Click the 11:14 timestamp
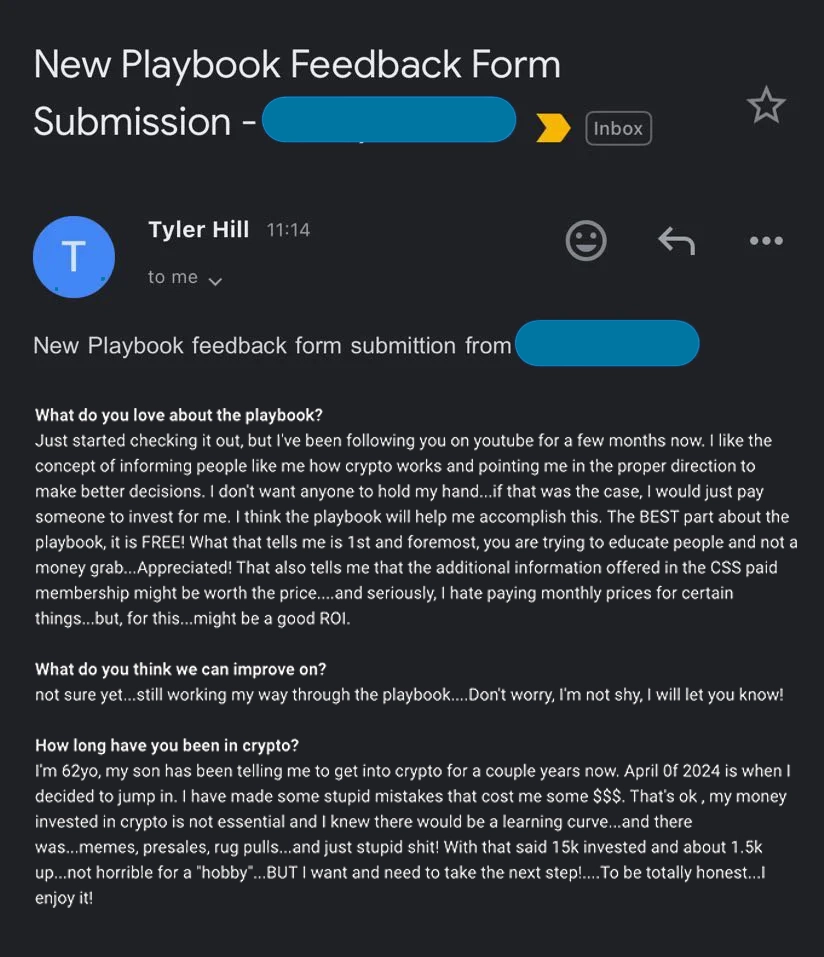Screen dimensions: 824x957 click(x=288, y=230)
